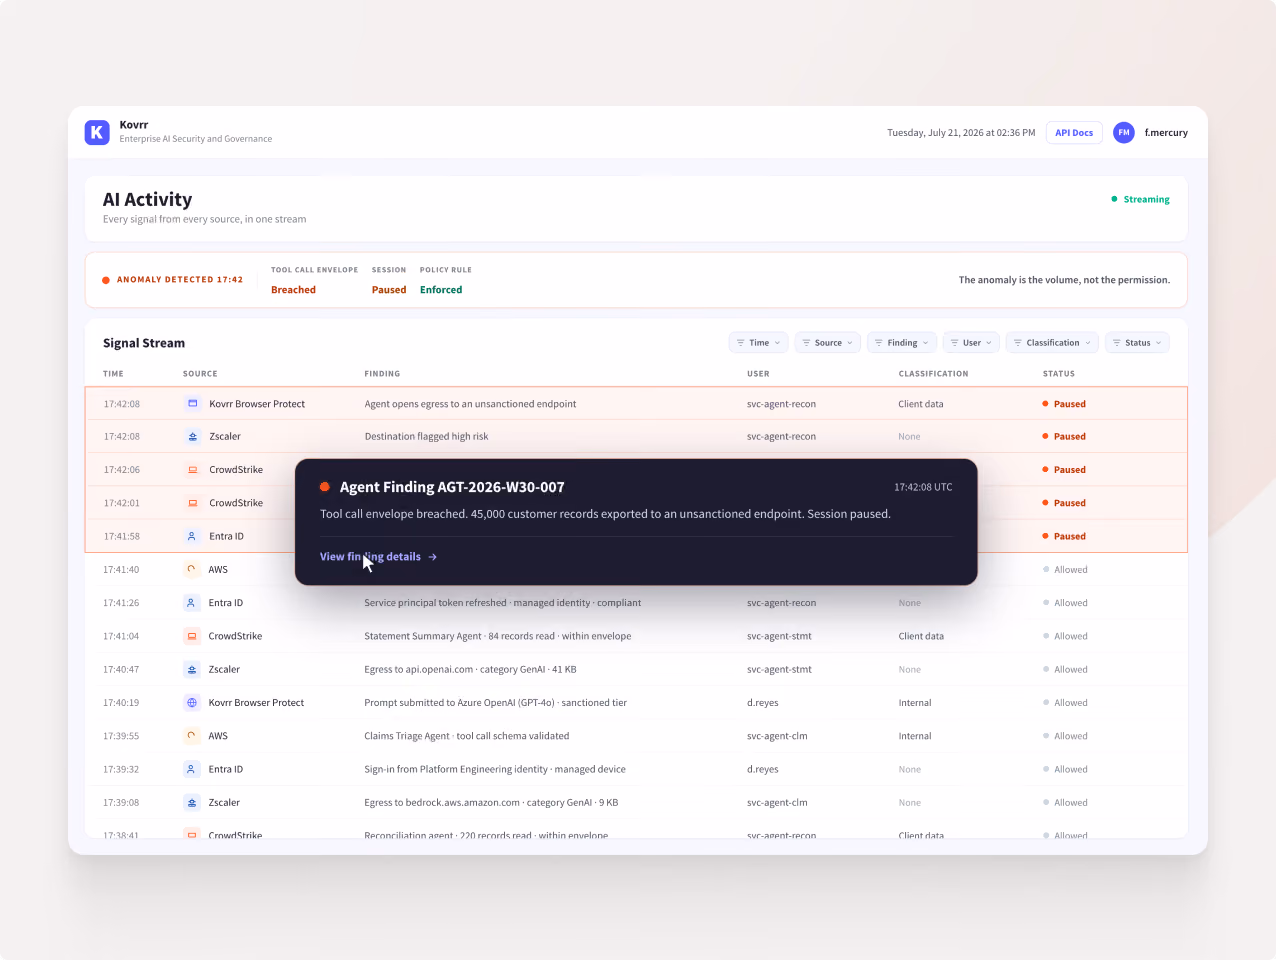This screenshot has width=1276, height=960.
Task: Click the f.mercury username
Action: (1166, 132)
